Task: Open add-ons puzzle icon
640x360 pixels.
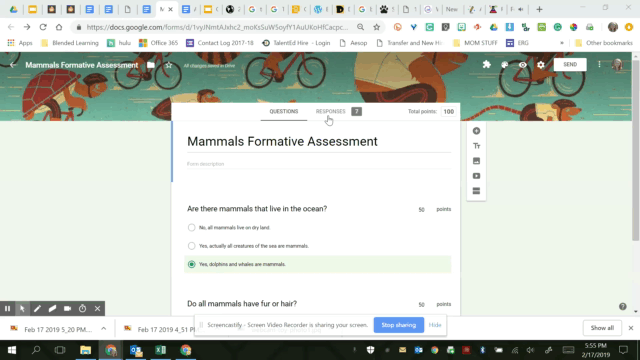Action: 487,64
